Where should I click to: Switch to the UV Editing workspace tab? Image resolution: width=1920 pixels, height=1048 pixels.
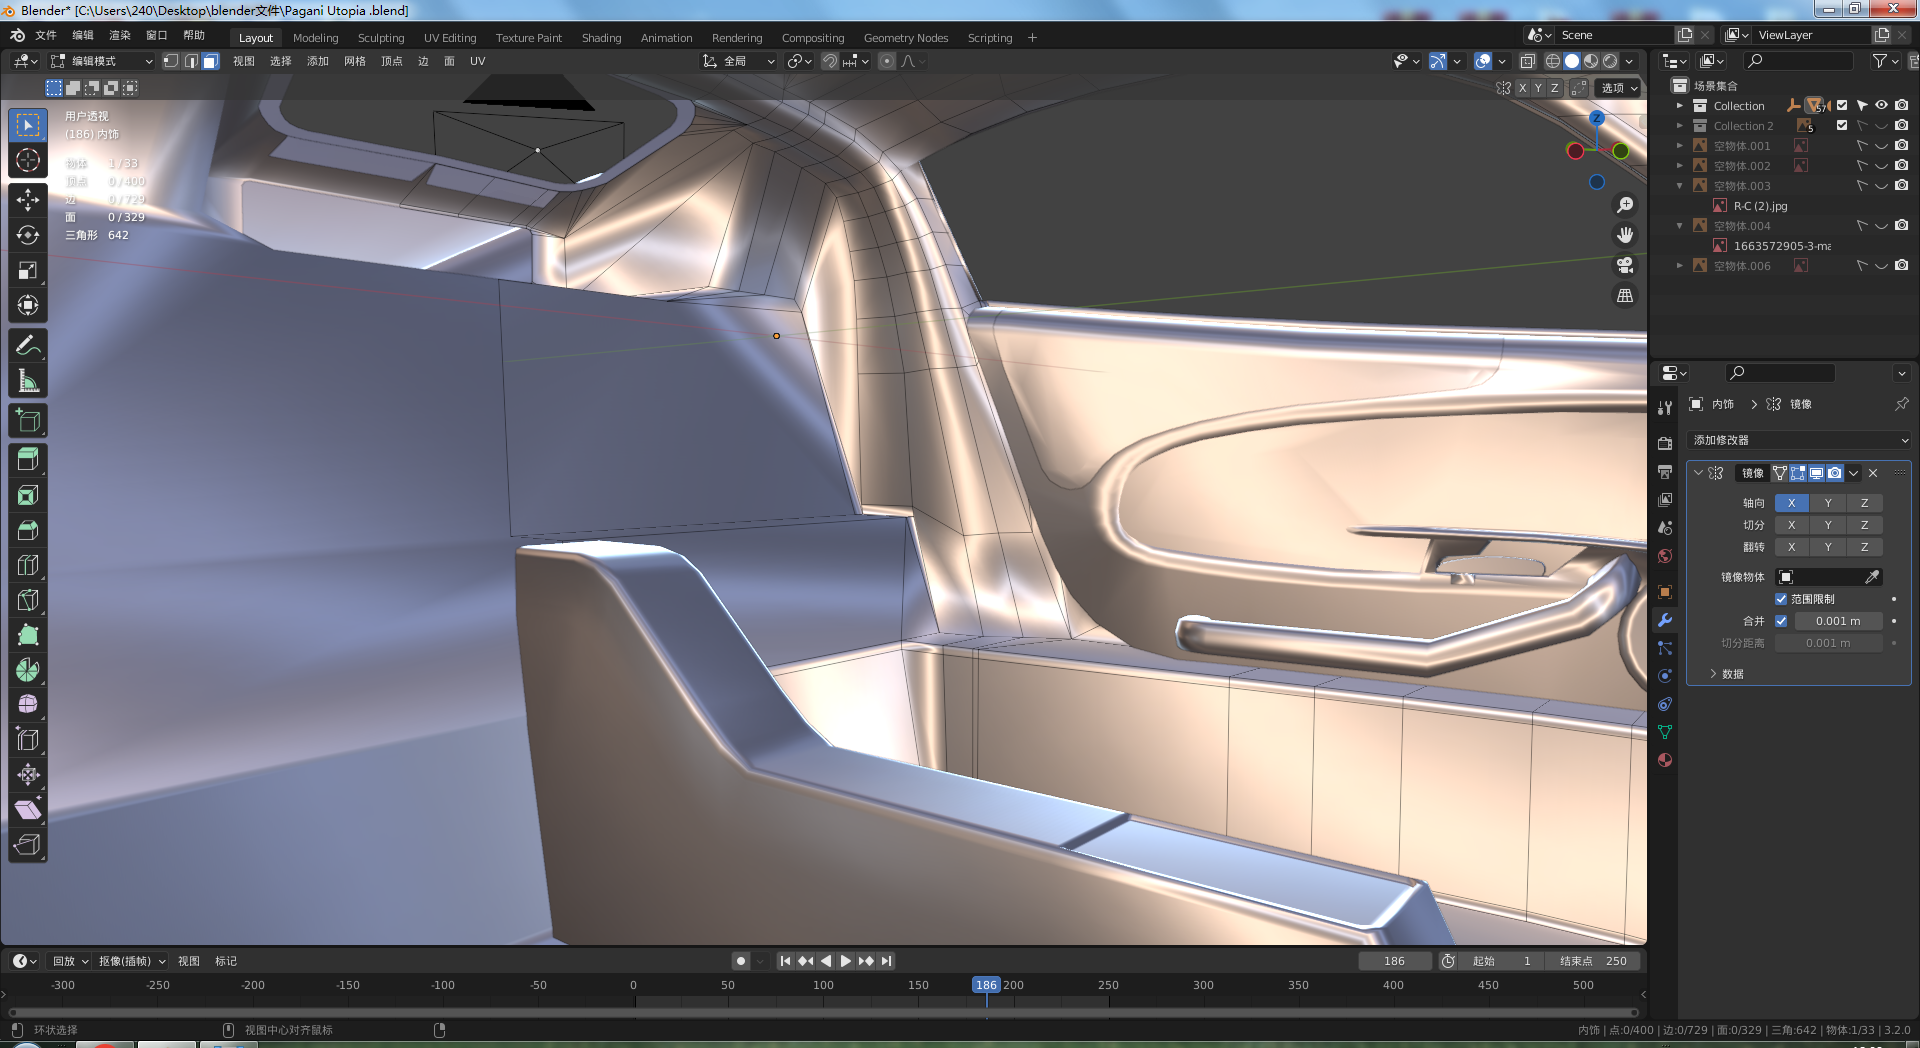(x=450, y=38)
